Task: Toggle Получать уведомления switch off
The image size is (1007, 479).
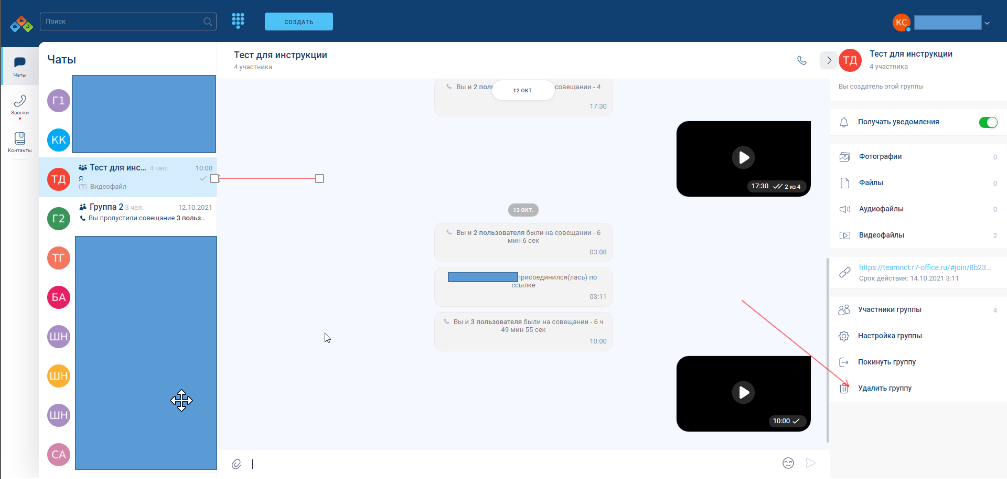Action: 987,122
